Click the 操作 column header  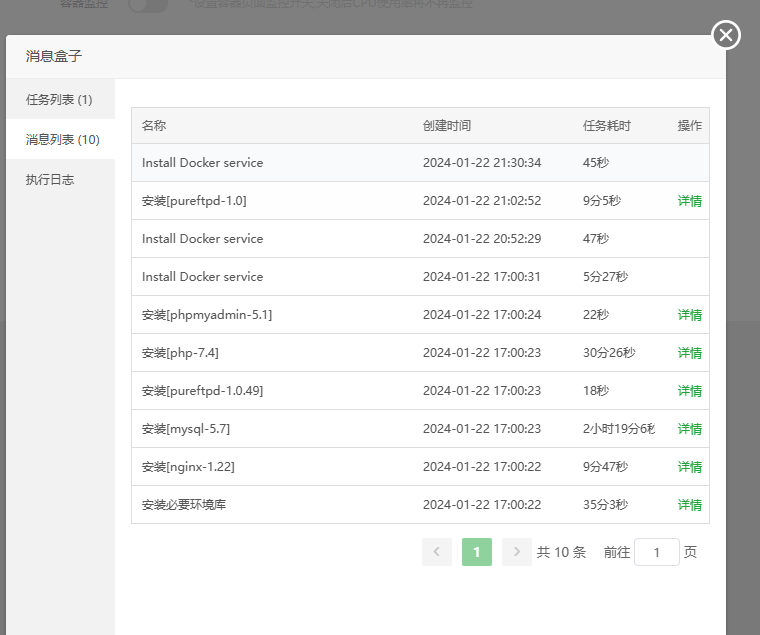[690, 126]
